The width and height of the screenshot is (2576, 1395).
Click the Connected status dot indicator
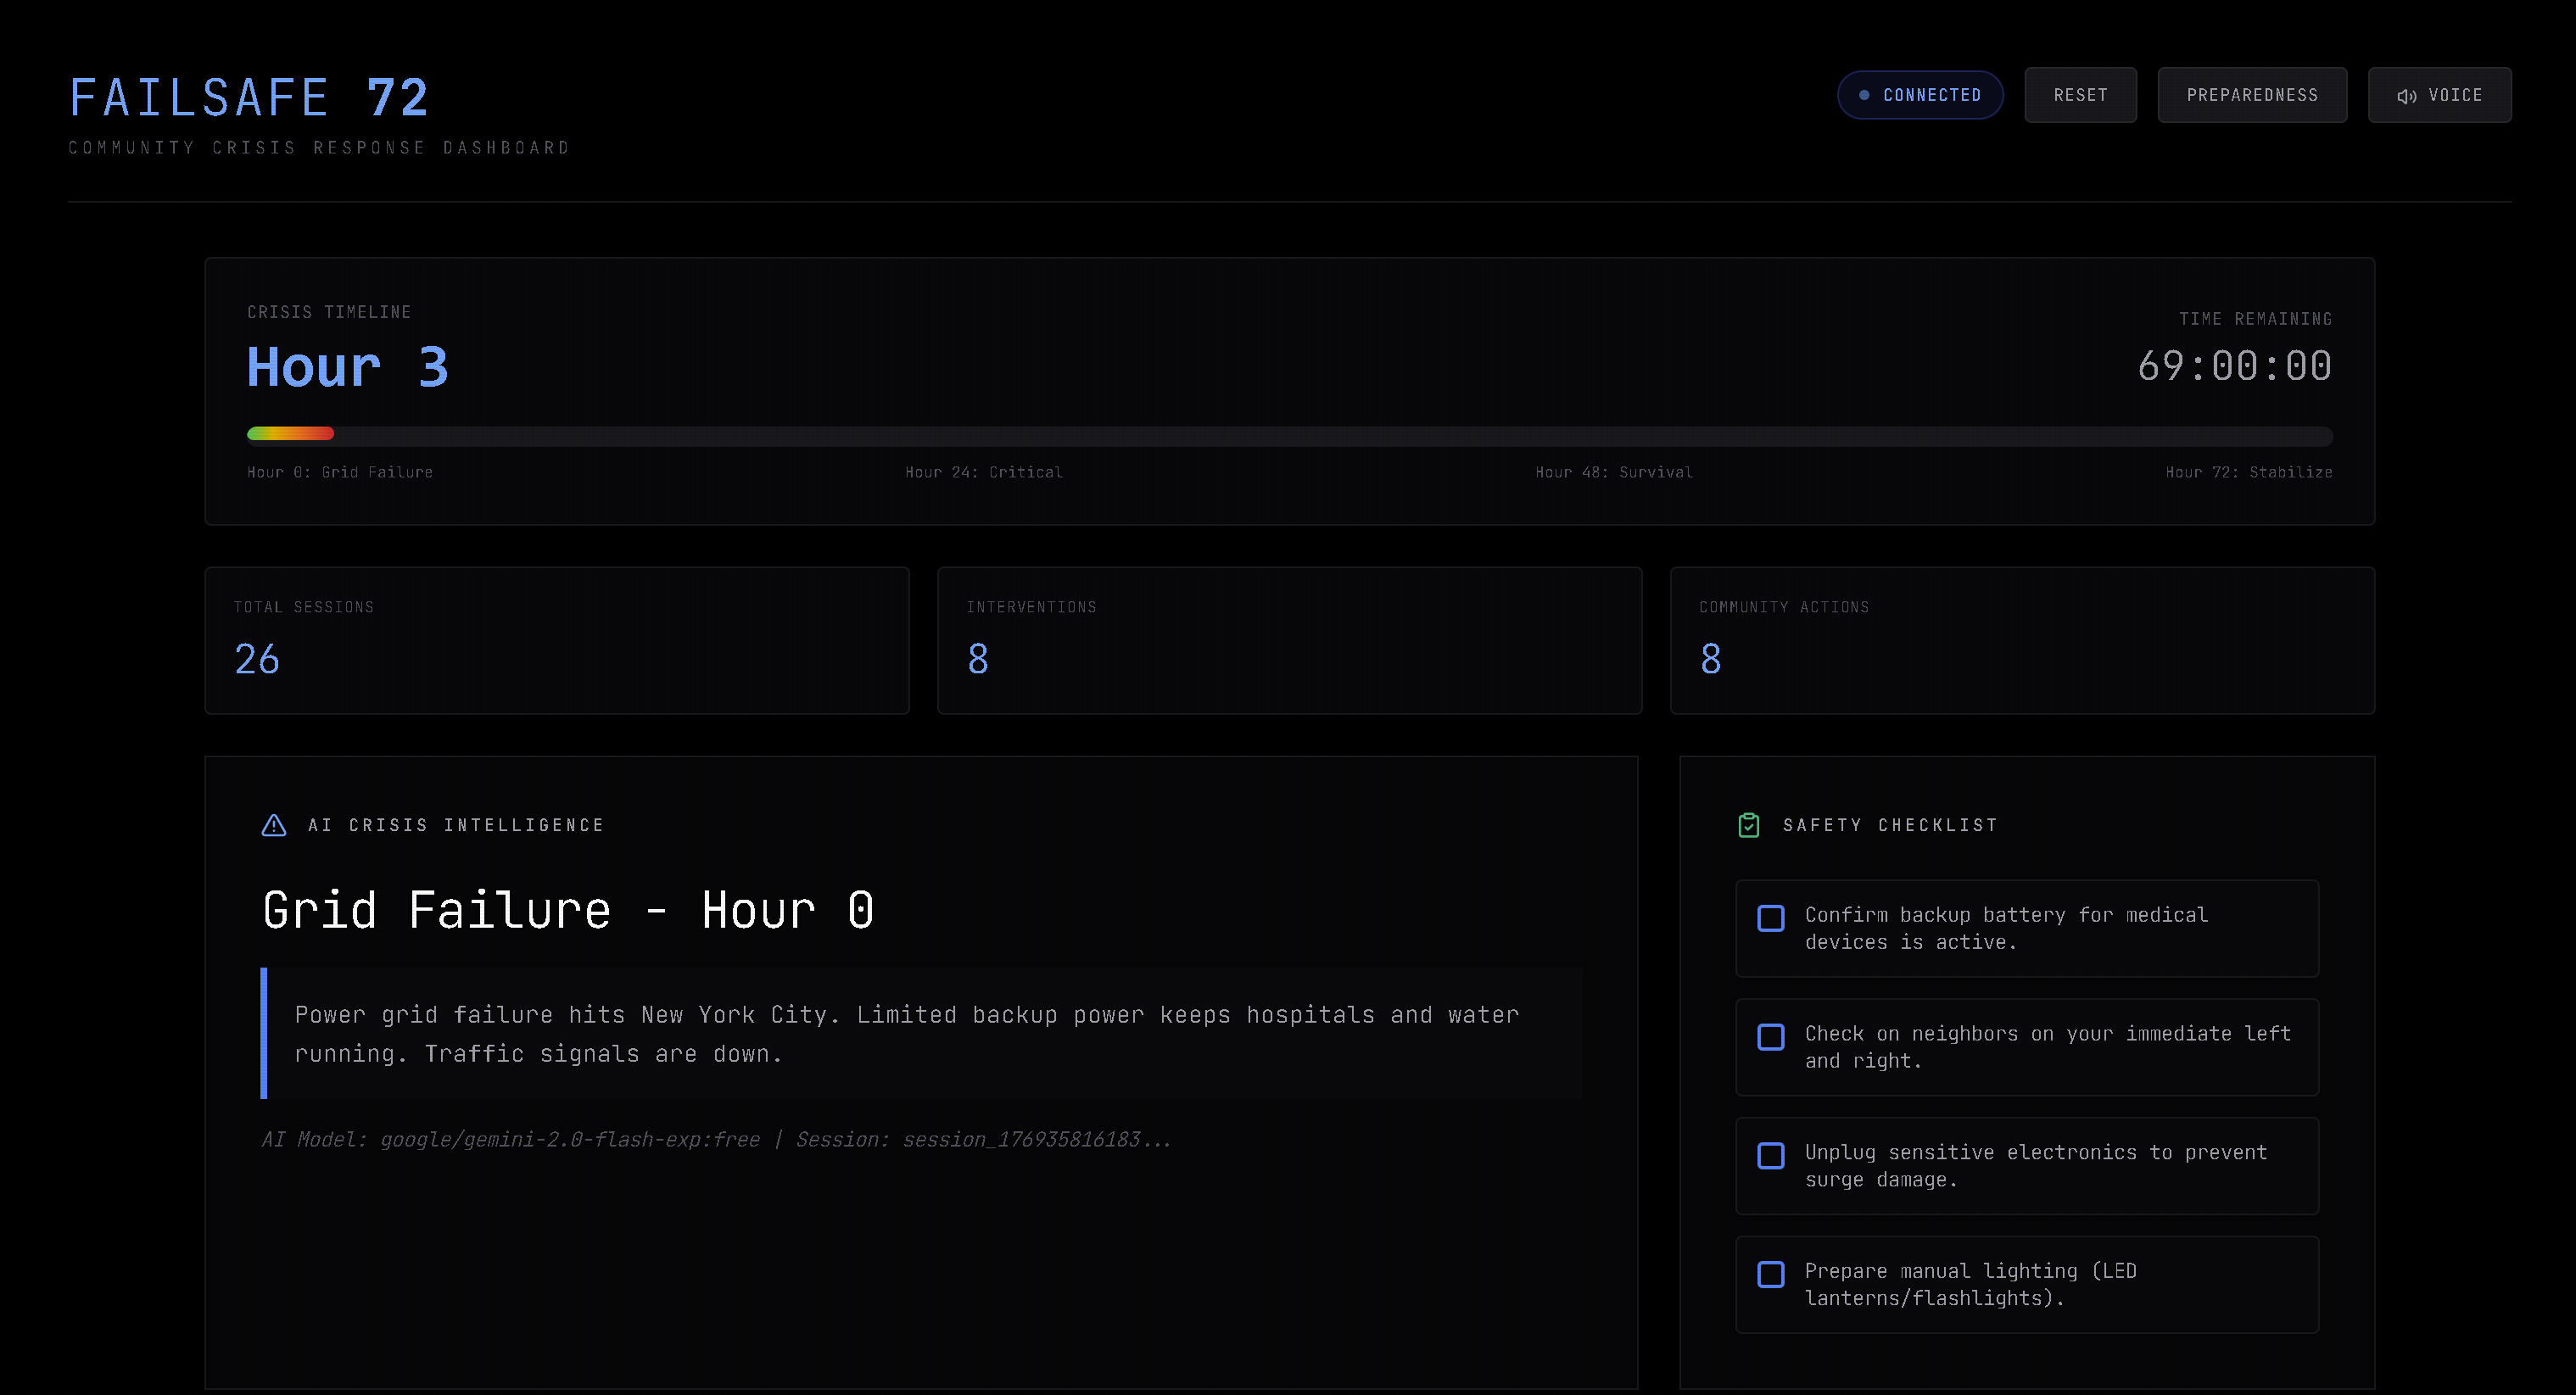pos(1864,95)
